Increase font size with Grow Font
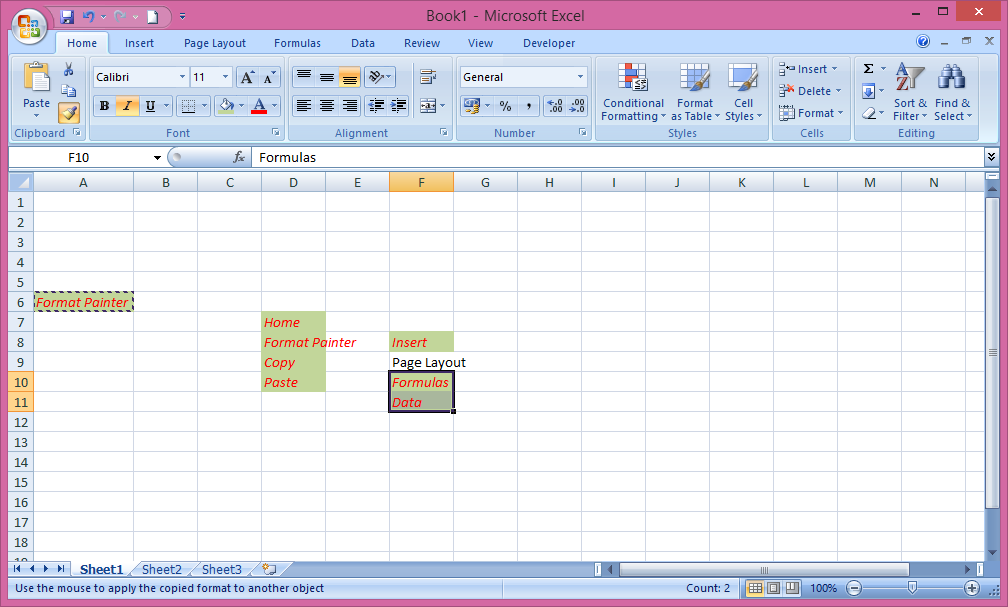Screen dimensions: 1008x607 [x=247, y=78]
